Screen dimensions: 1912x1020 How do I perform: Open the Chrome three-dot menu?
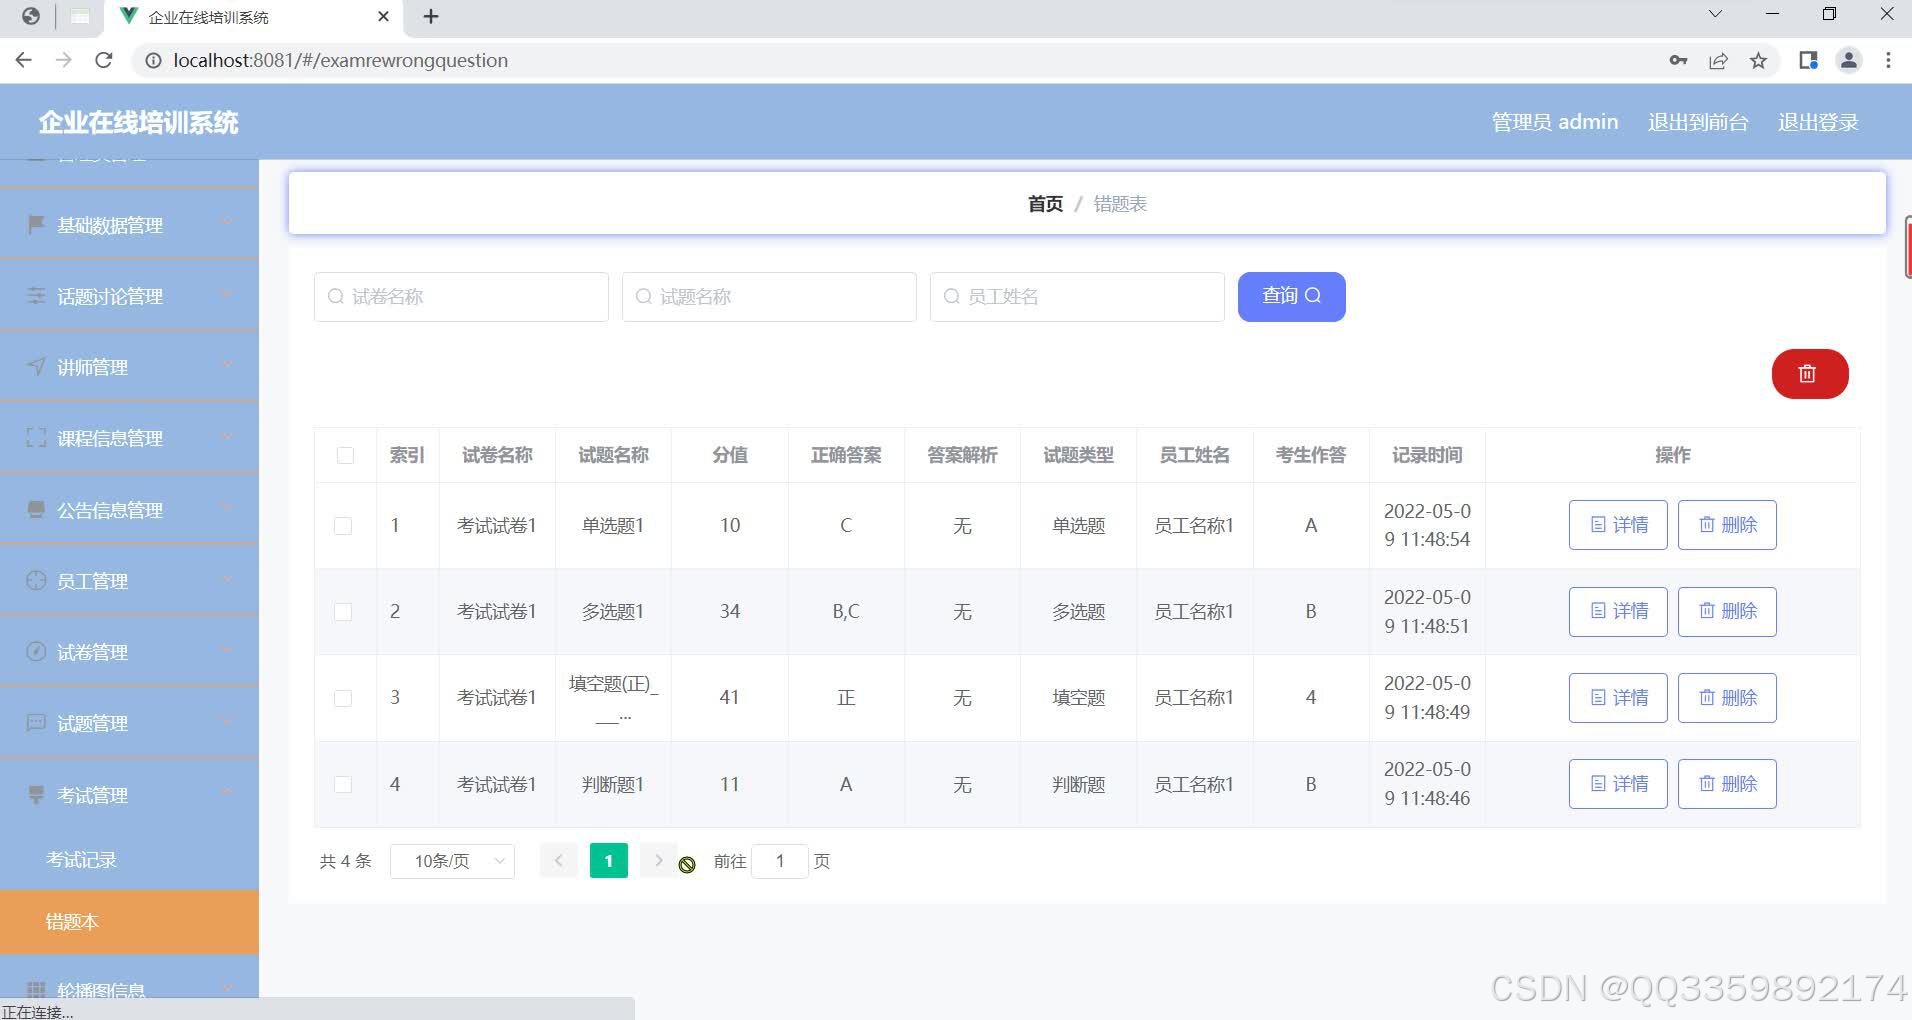click(x=1888, y=60)
